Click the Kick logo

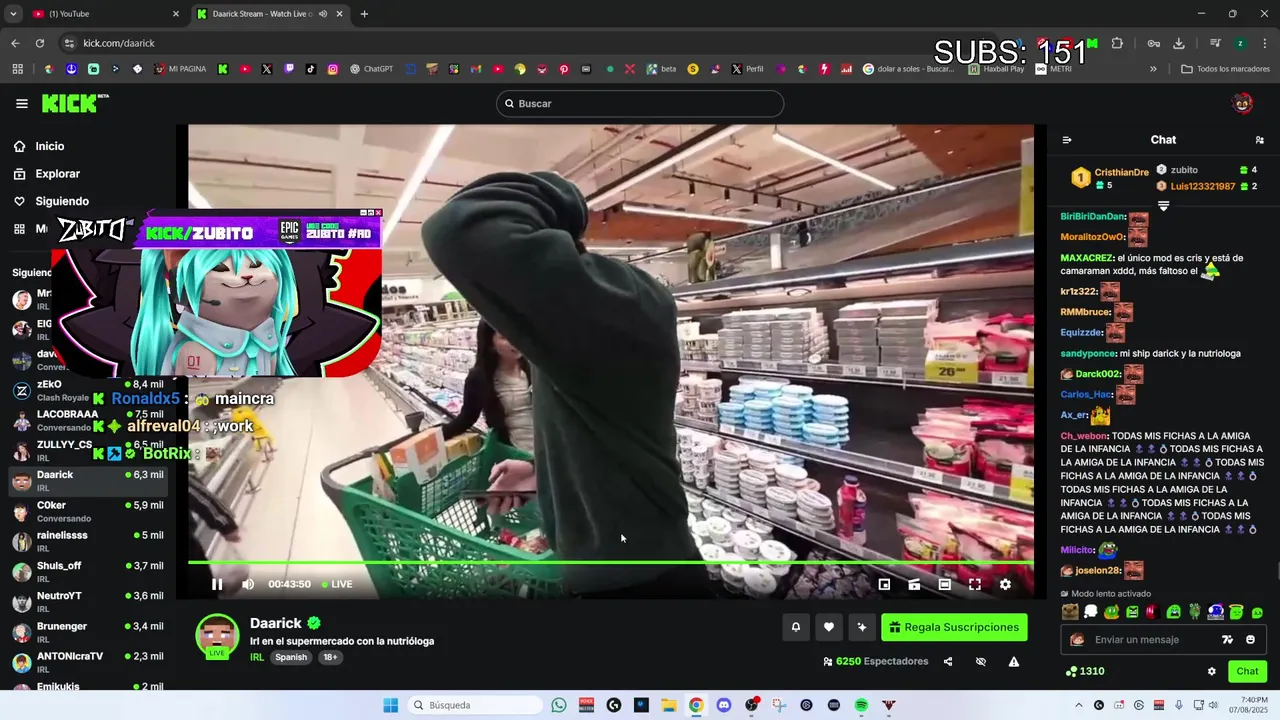pyautogui.click(x=75, y=103)
